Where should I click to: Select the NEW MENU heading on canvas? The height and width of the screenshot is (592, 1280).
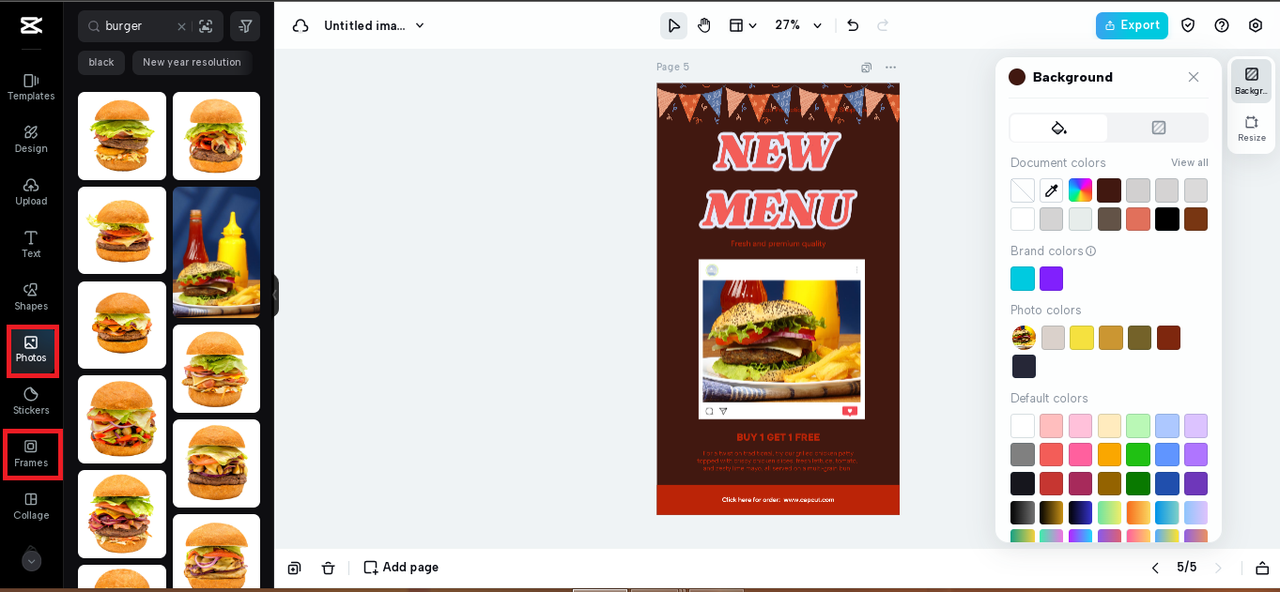(x=778, y=180)
